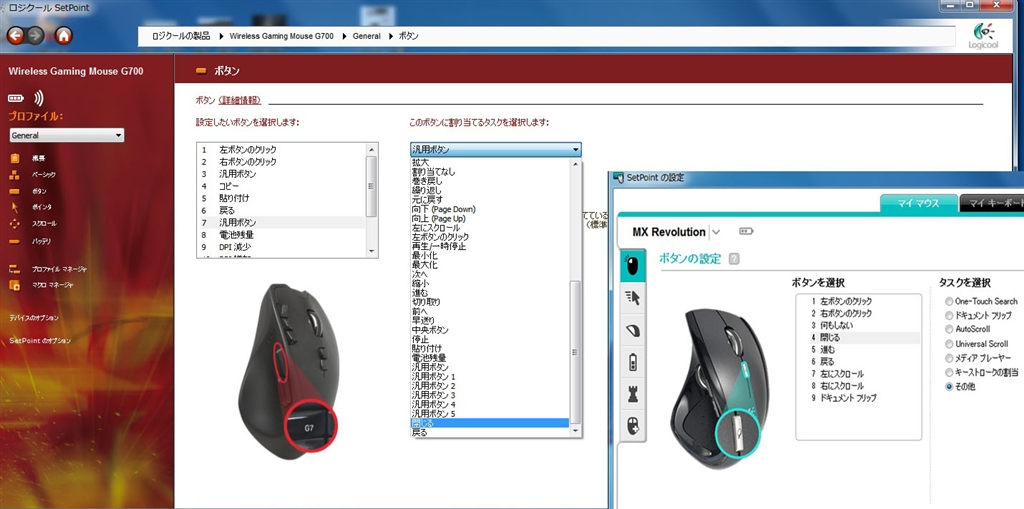1024x509 pixels.
Task: Click the ロジクールの製品 breadcrumb arrow
Action: point(221,36)
